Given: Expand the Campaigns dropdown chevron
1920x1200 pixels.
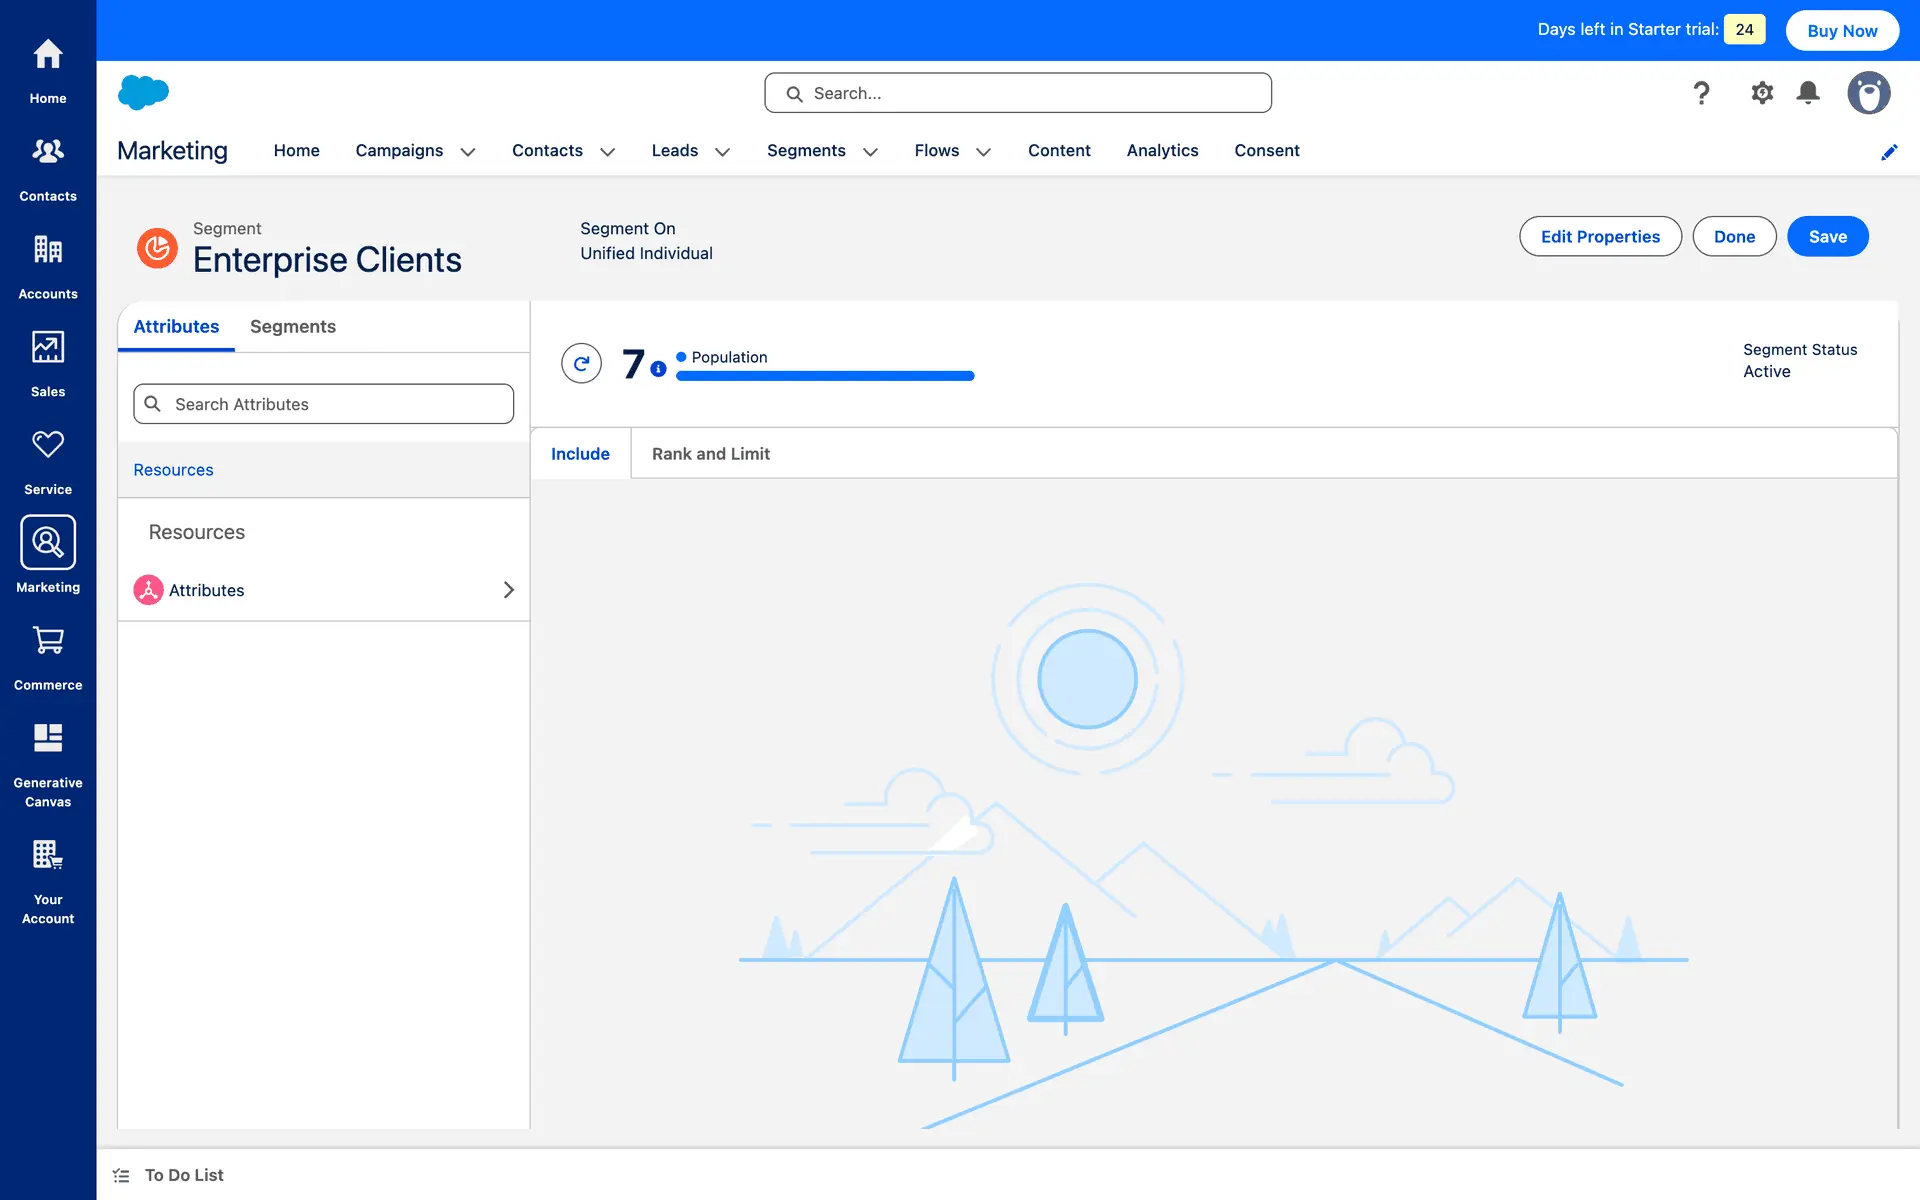Looking at the screenshot, I should coord(467,152).
